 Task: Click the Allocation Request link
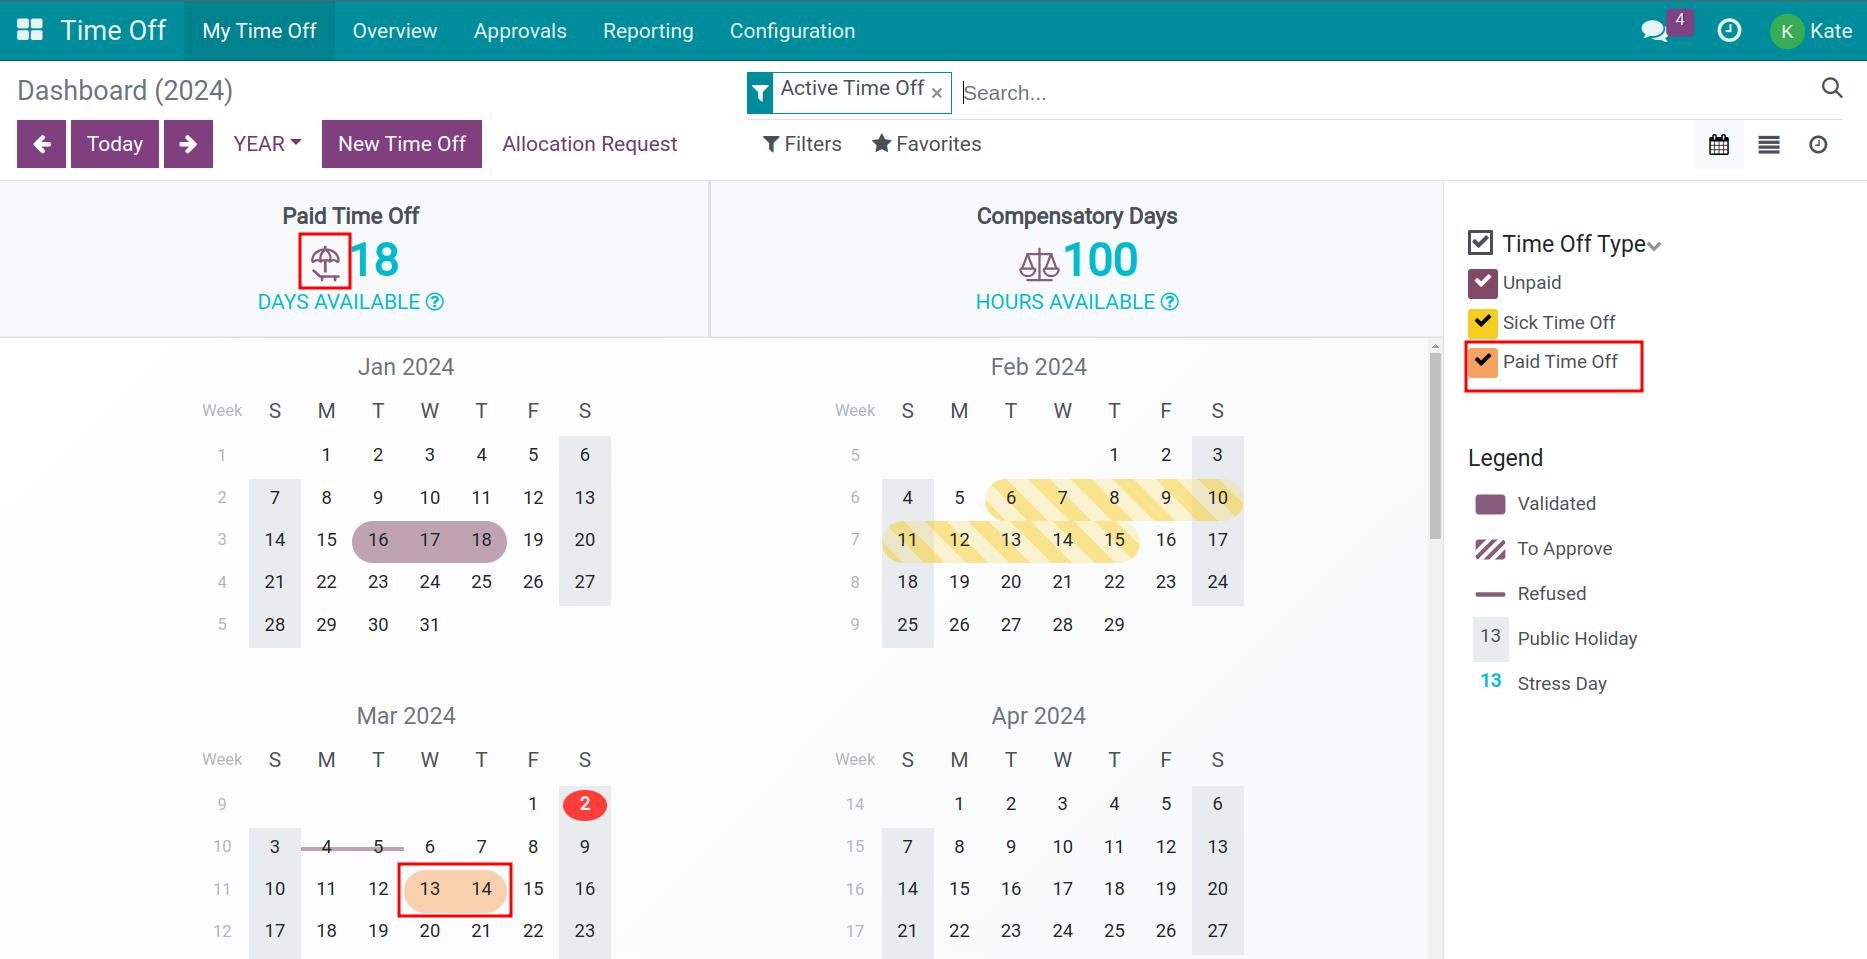[x=590, y=144]
